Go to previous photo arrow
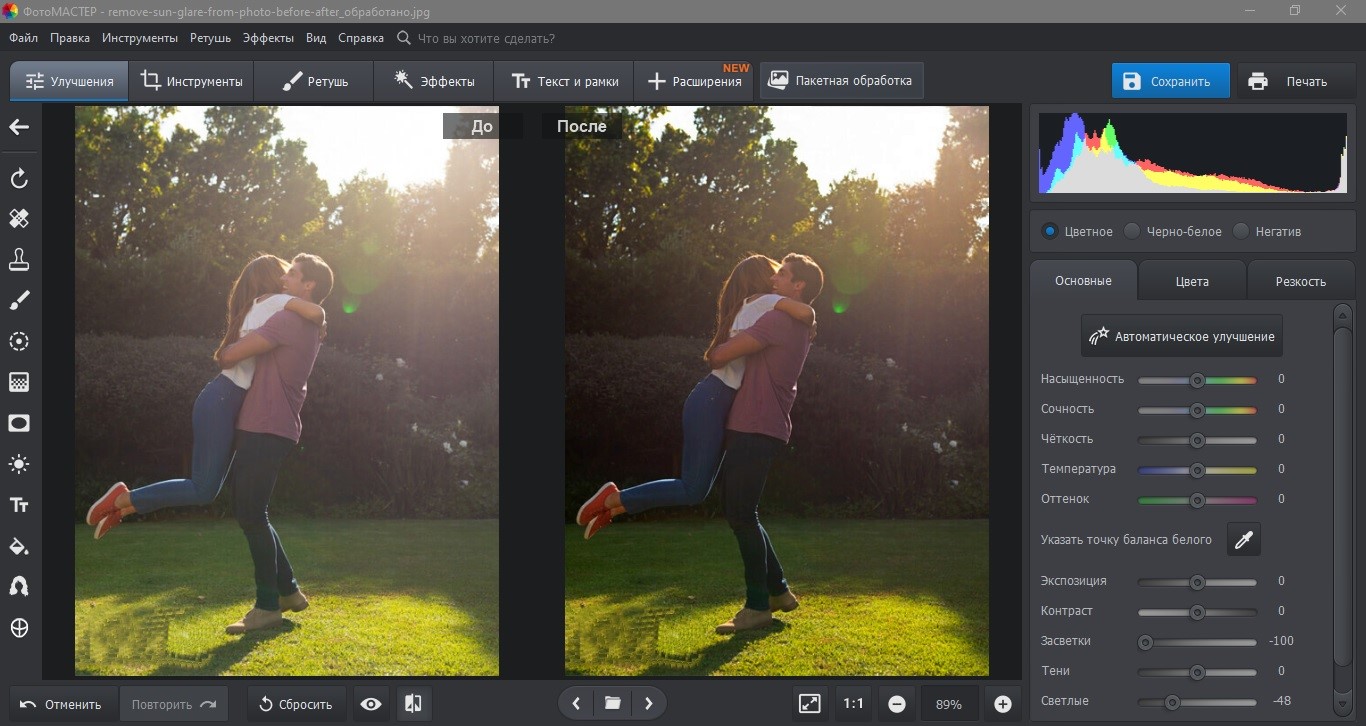 (576, 704)
